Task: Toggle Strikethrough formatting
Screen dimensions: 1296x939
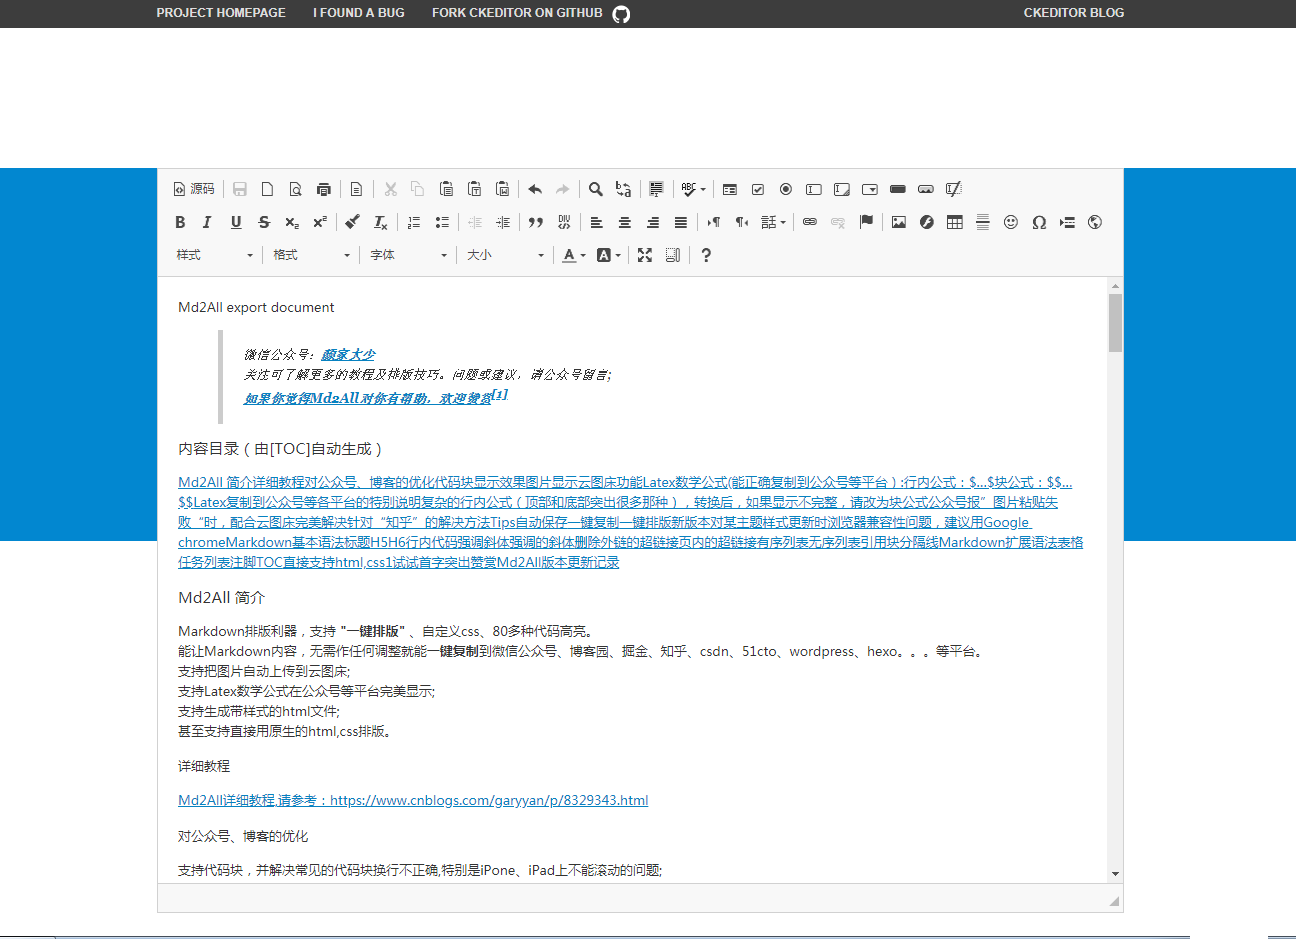Action: point(264,222)
